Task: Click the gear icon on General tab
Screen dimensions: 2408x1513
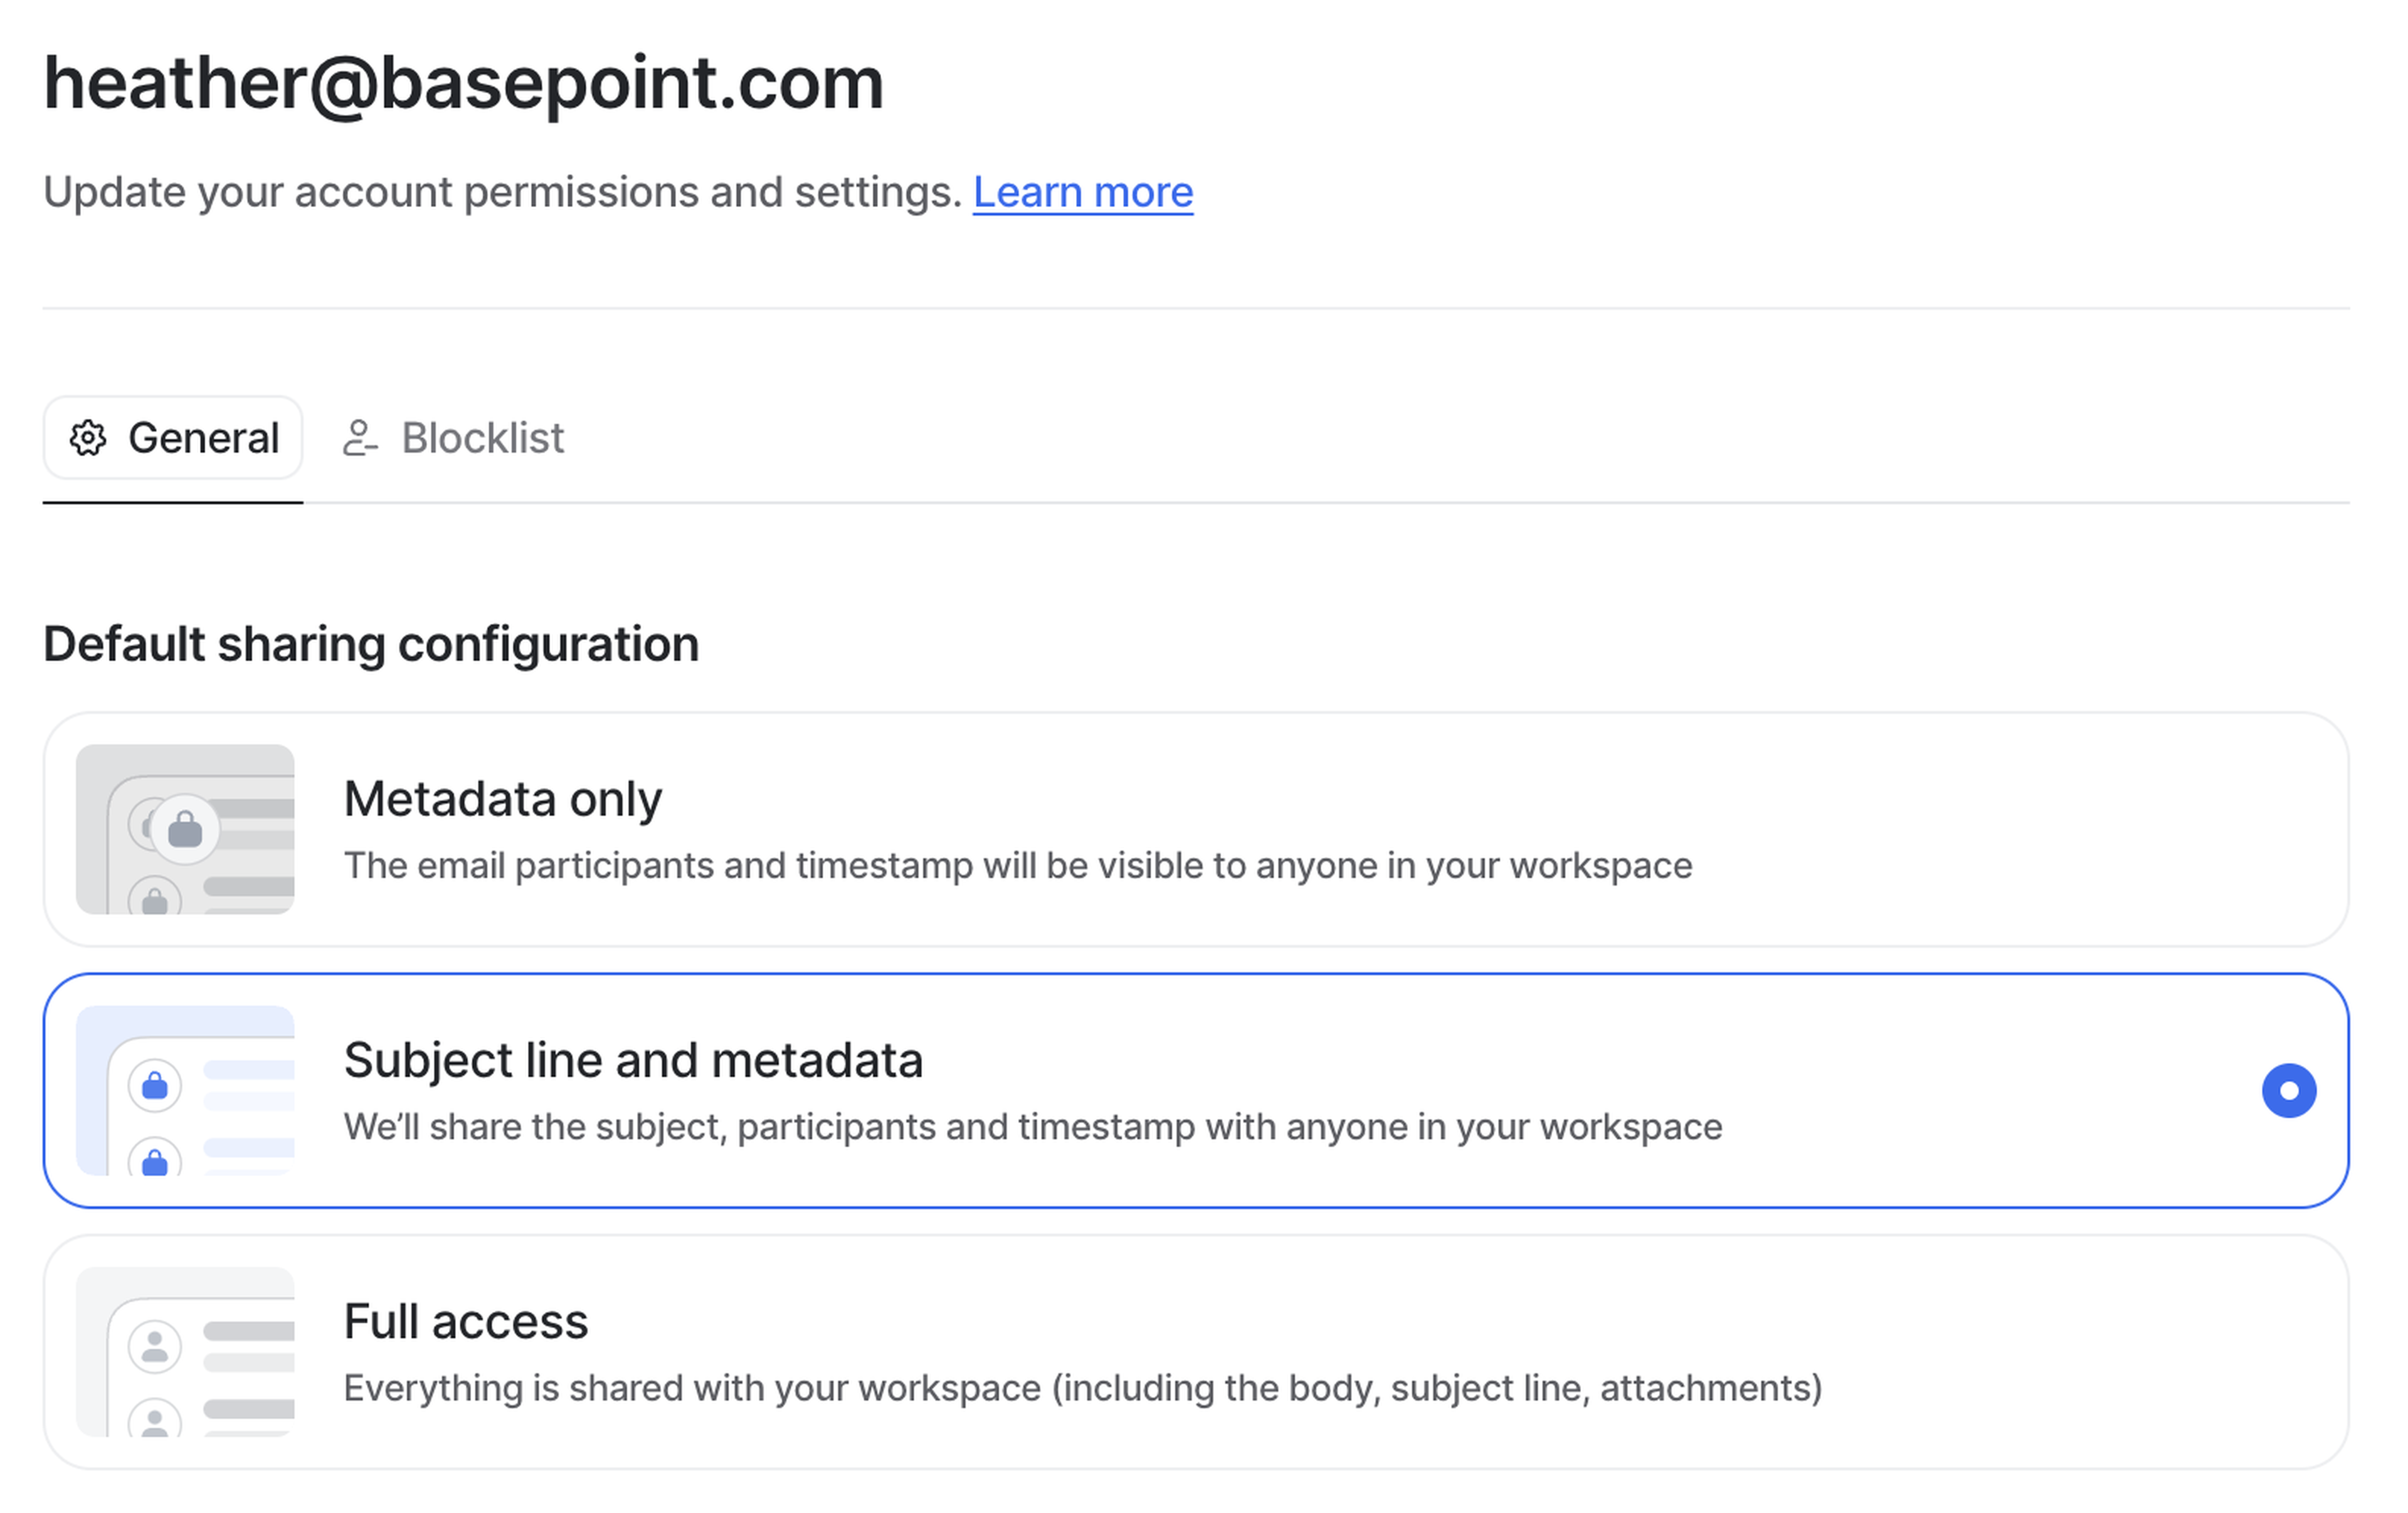Action: tap(88, 438)
